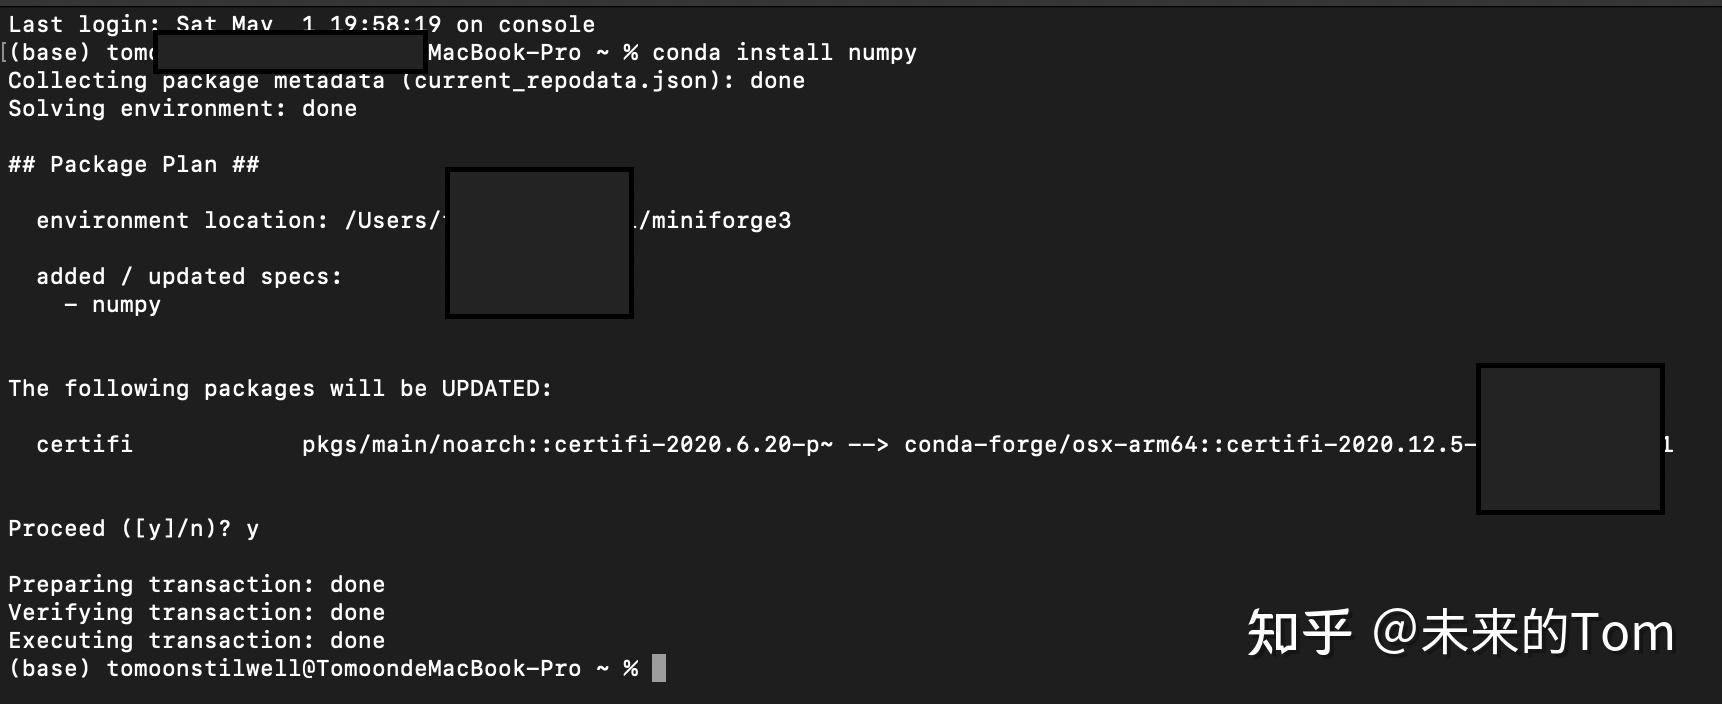Click the "/miniforge3" path text
The width and height of the screenshot is (1722, 704).
click(715, 220)
